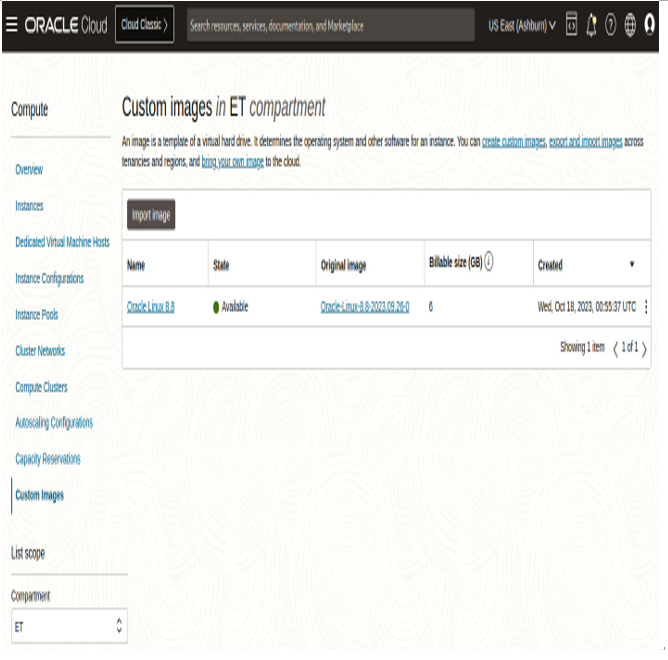Click the Wed, Oct 18, 2023 created date
The image size is (668, 660).
click(x=587, y=306)
